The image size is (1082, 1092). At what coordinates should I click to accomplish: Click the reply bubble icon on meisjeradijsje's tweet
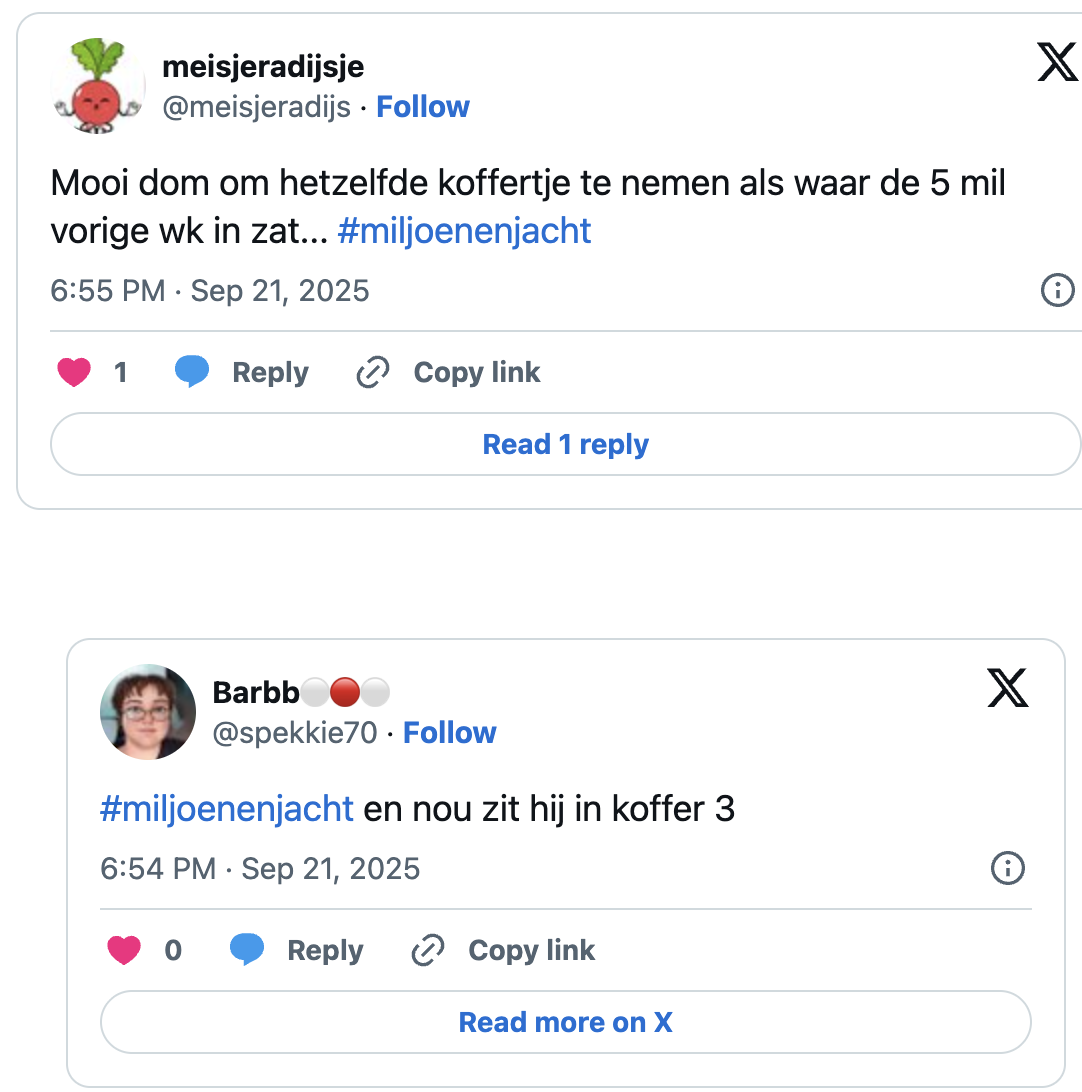(x=192, y=372)
